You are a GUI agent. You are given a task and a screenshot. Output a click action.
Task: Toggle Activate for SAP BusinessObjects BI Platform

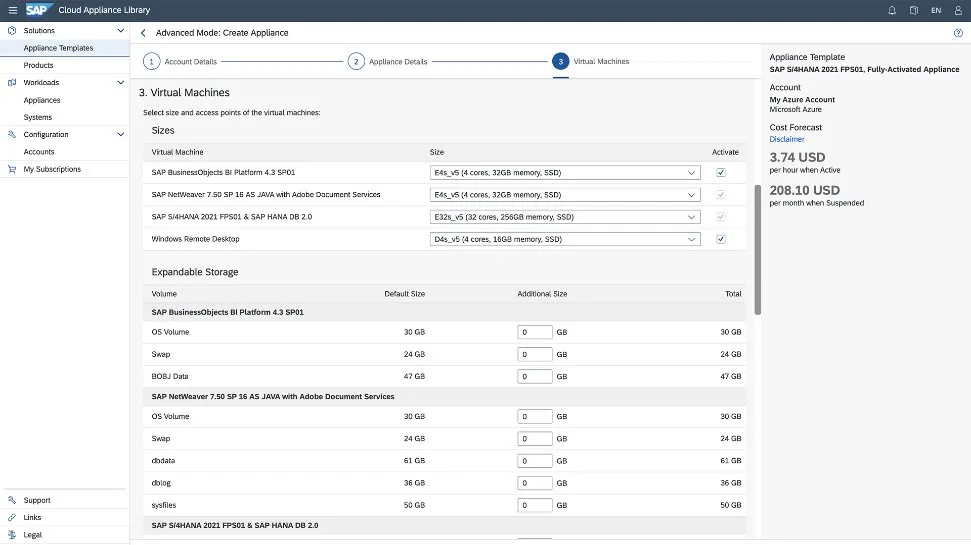(720, 172)
